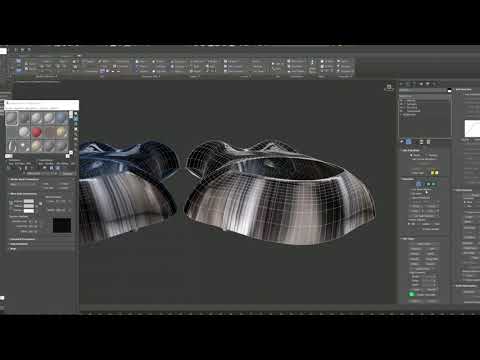
Task: Click the highlighted blue sub-object selection icon
Action: click(420, 184)
